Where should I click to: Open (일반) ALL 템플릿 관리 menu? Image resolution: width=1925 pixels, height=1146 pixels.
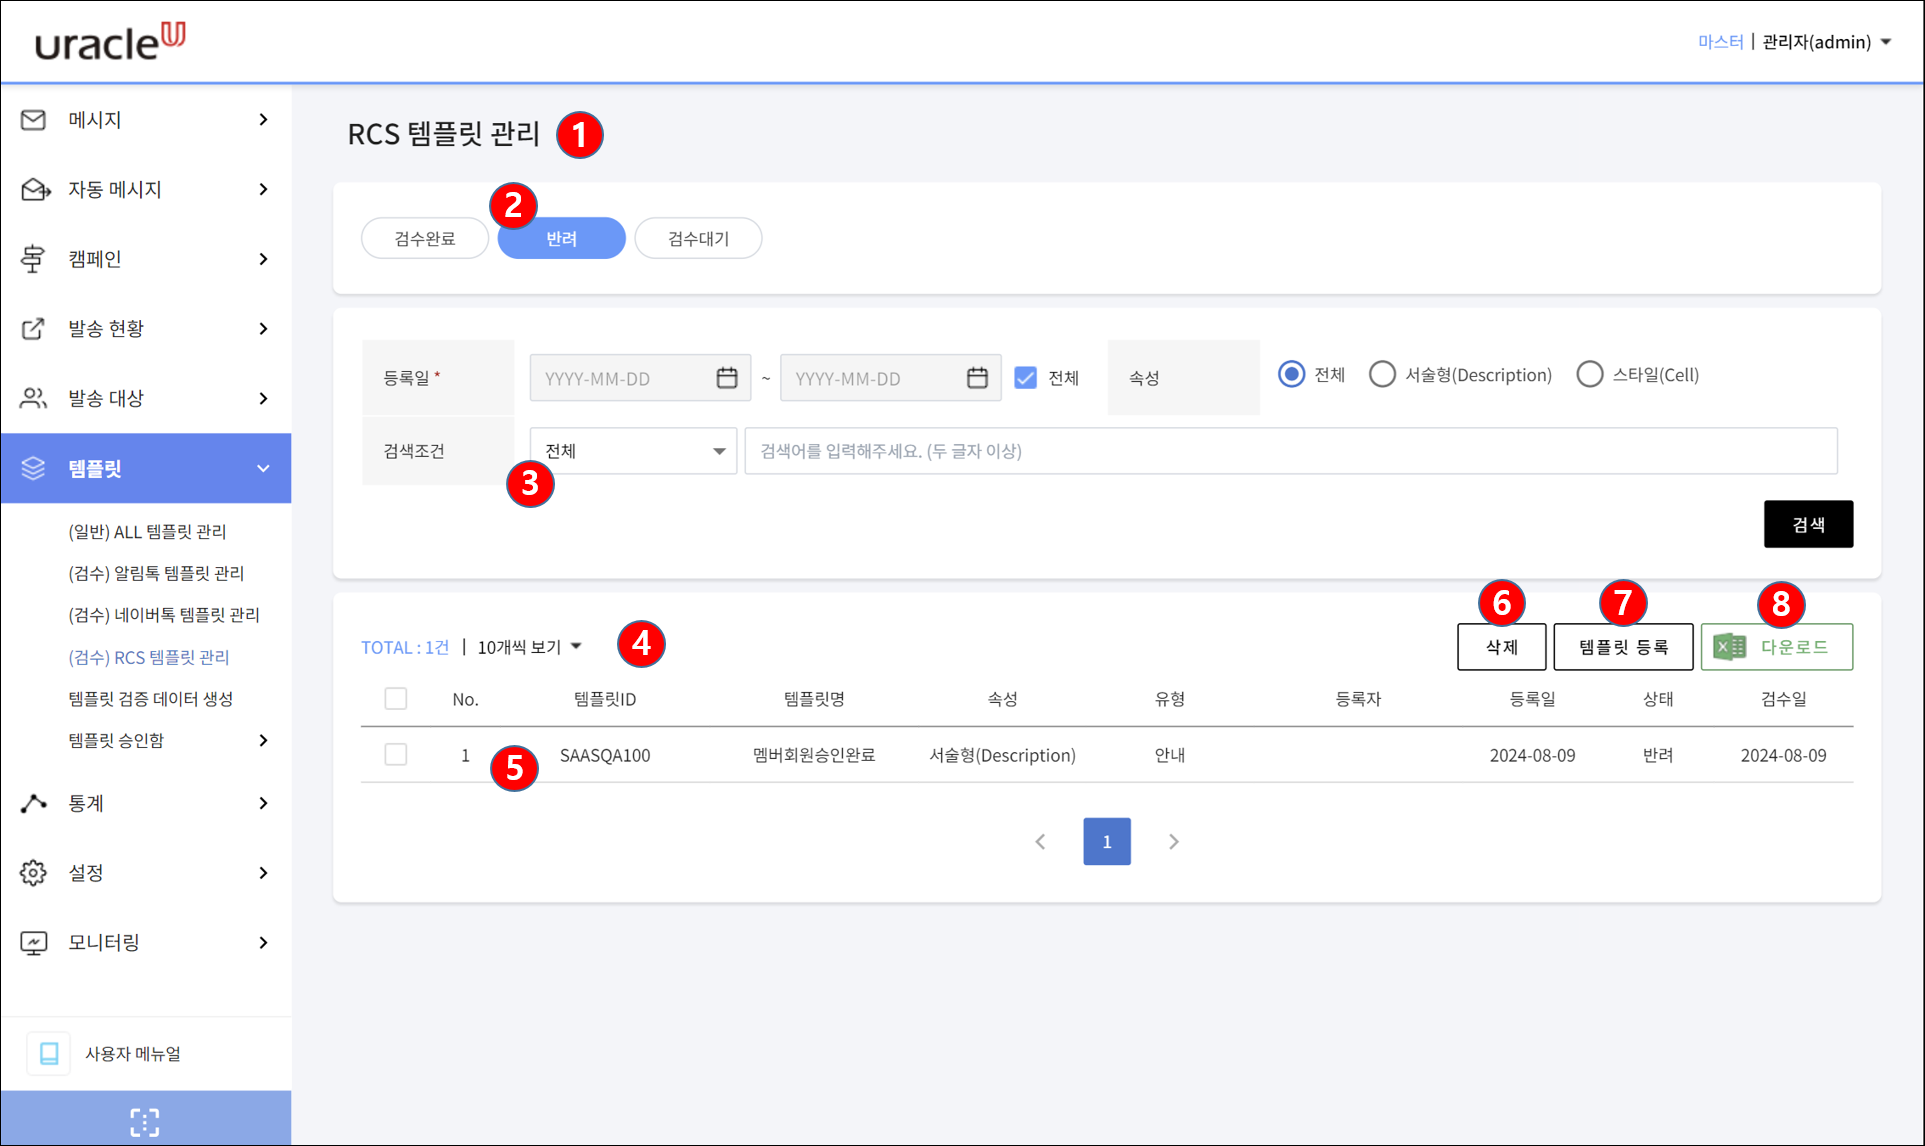click(147, 532)
